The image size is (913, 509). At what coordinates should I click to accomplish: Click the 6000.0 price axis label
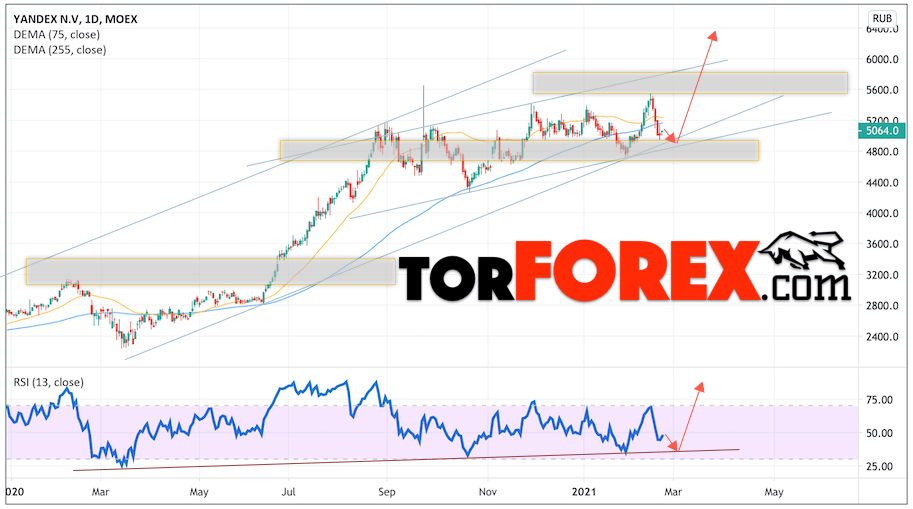coord(882,59)
